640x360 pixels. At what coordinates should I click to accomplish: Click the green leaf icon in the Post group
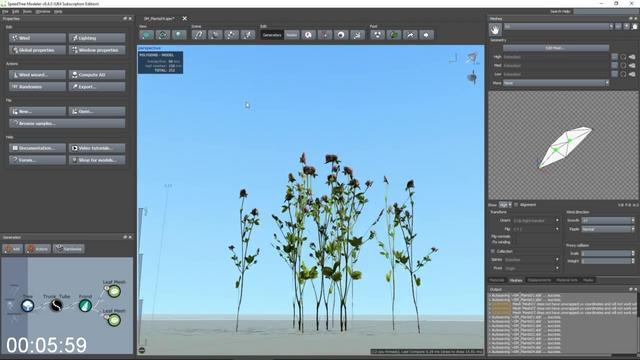[x=394, y=35]
